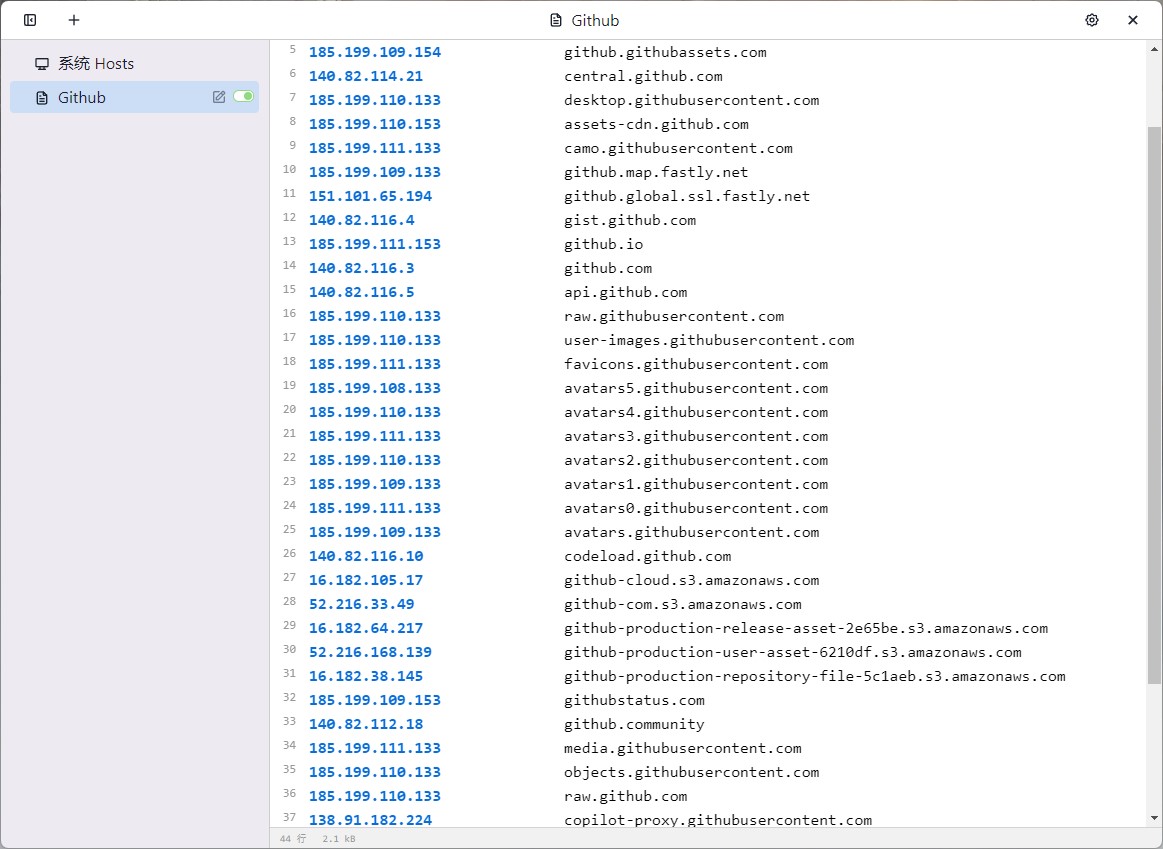The width and height of the screenshot is (1163, 849).
Task: Click hostname desktop.githubusercontent.com
Action: coord(691,100)
